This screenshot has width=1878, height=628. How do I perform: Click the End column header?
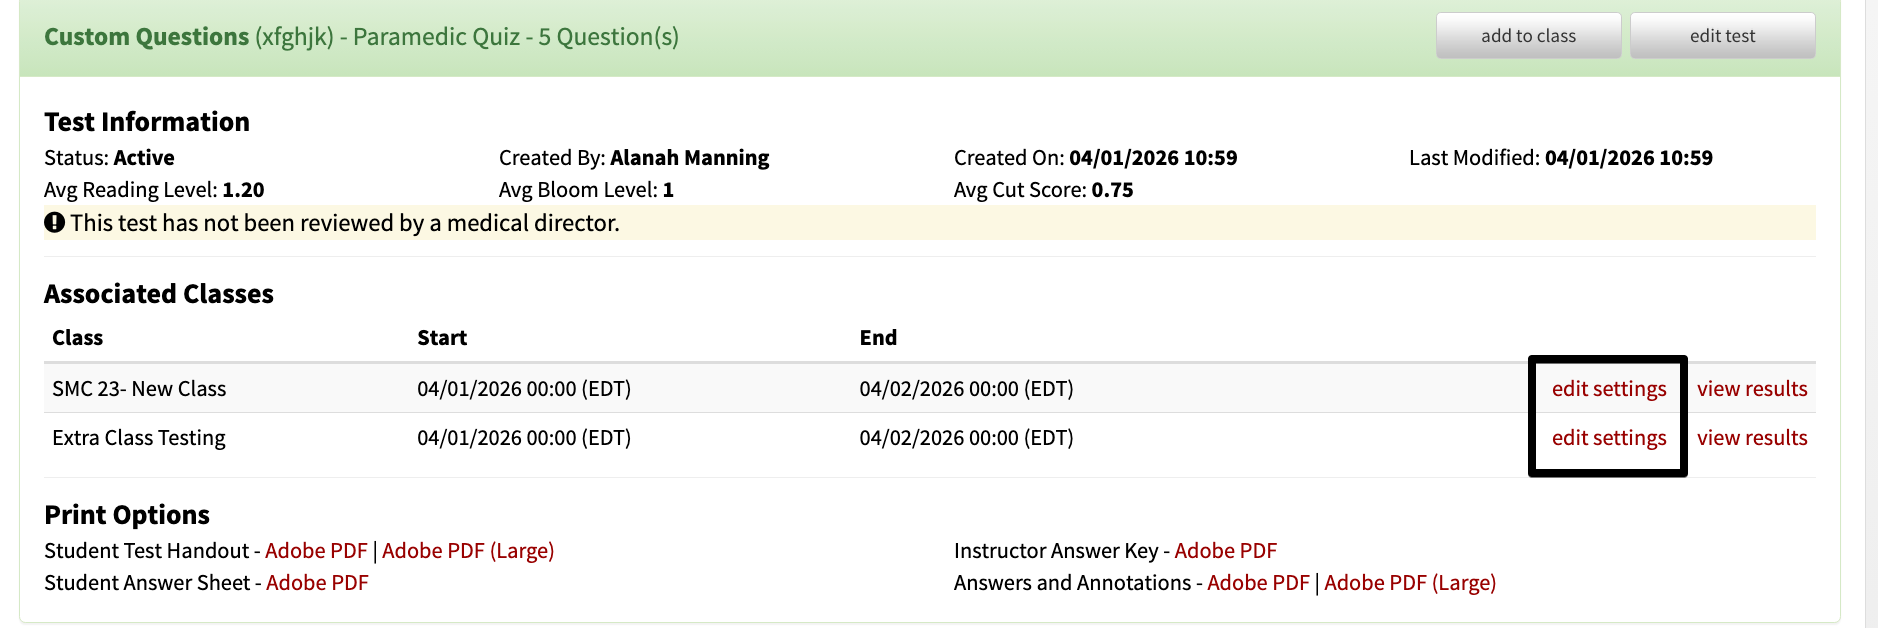point(878,338)
